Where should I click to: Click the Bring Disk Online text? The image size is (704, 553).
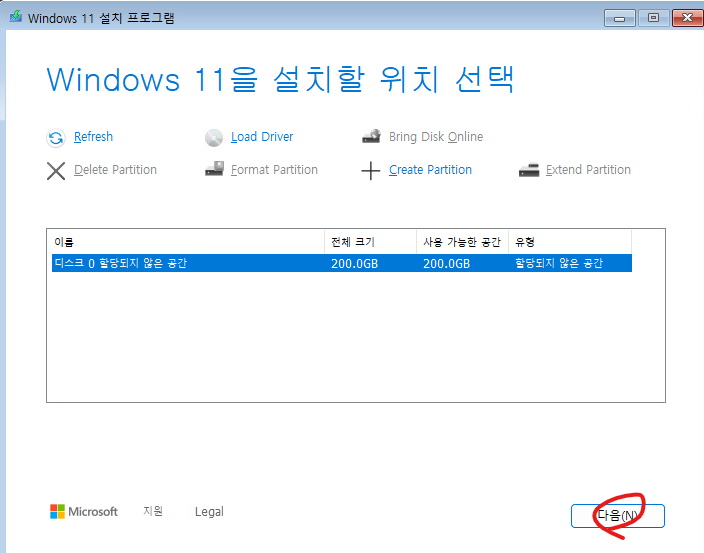436,136
